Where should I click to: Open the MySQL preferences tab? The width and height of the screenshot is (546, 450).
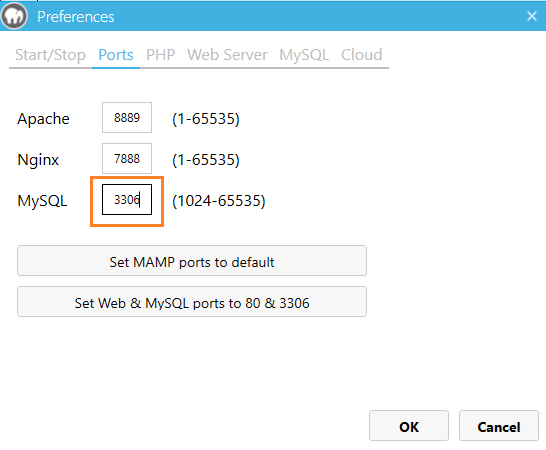click(304, 55)
